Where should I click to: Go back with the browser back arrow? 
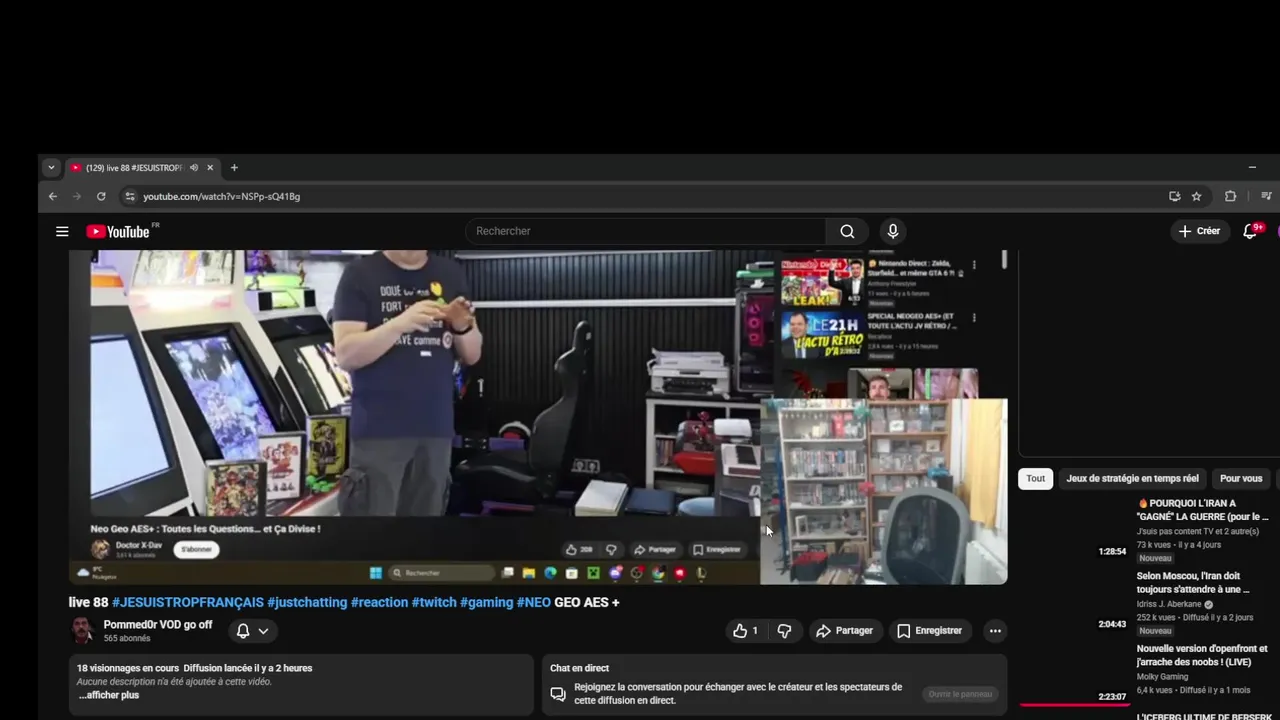[x=53, y=196]
